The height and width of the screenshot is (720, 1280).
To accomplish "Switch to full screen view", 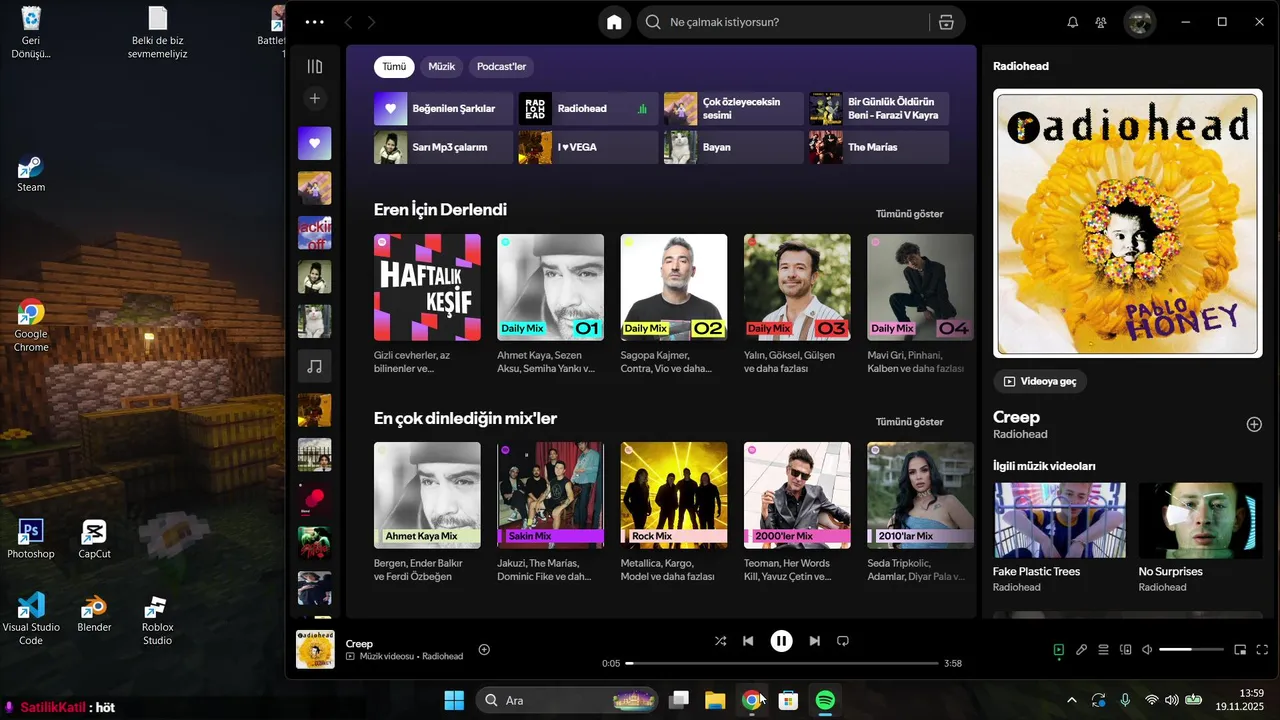I will (x=1262, y=650).
